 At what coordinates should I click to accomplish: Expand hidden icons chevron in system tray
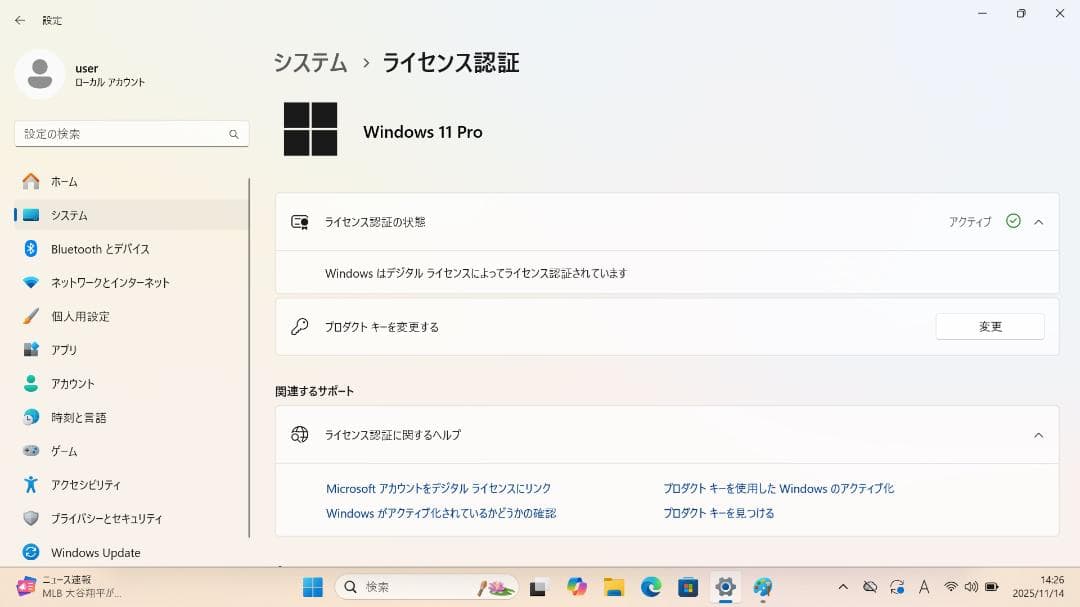point(844,587)
